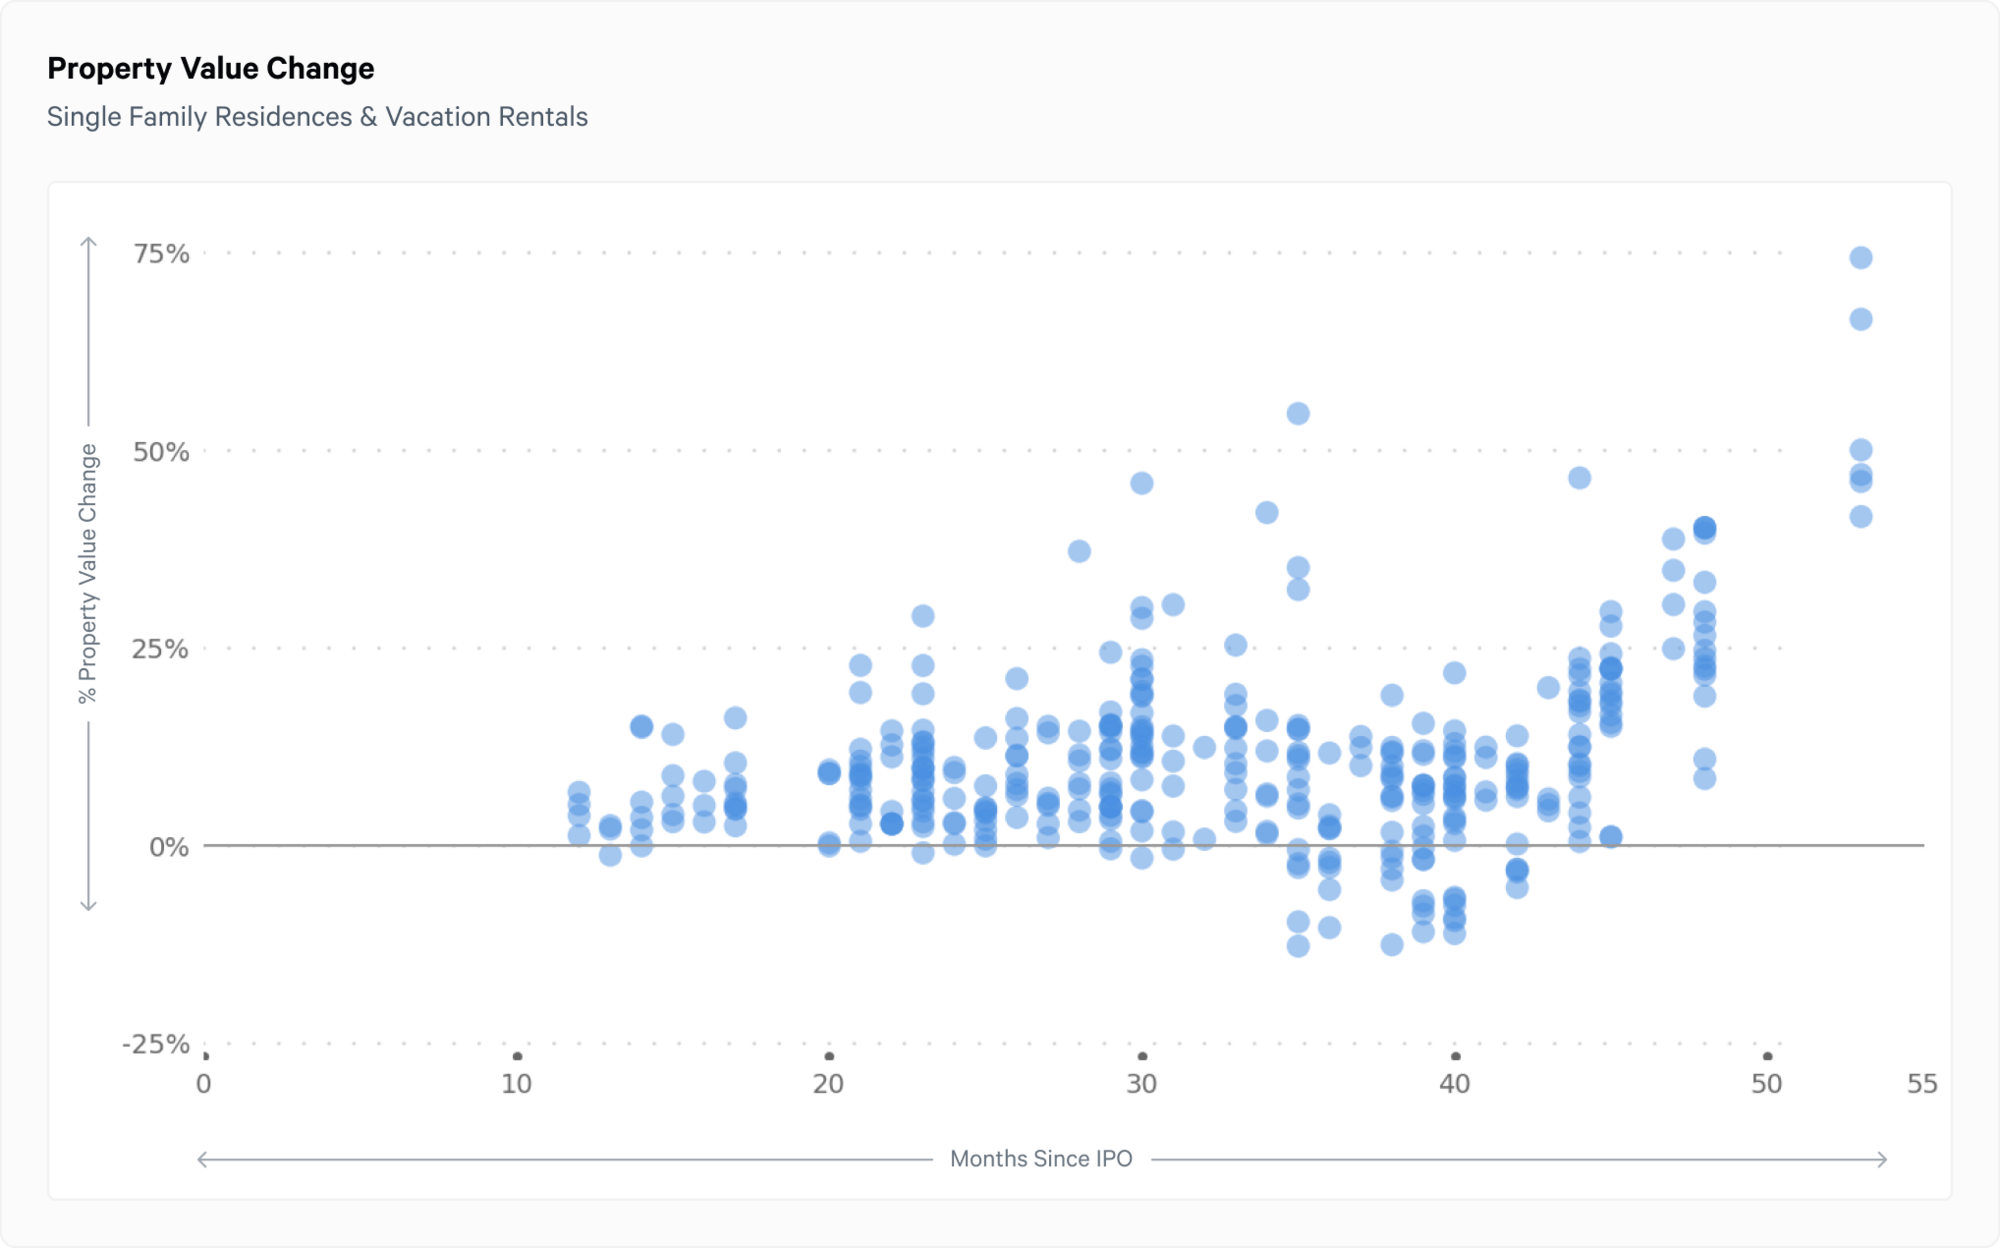
Task: Click the upward arrow on the y-axis
Action: tap(89, 243)
